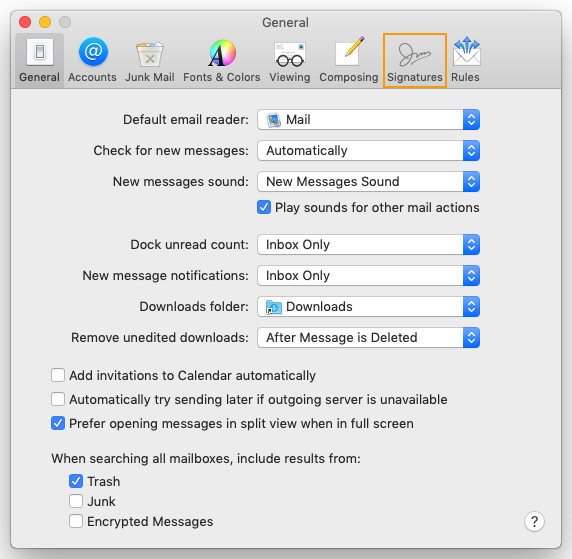The width and height of the screenshot is (572, 559).
Task: Open the Junk Mail bin icon
Action: pos(150,54)
